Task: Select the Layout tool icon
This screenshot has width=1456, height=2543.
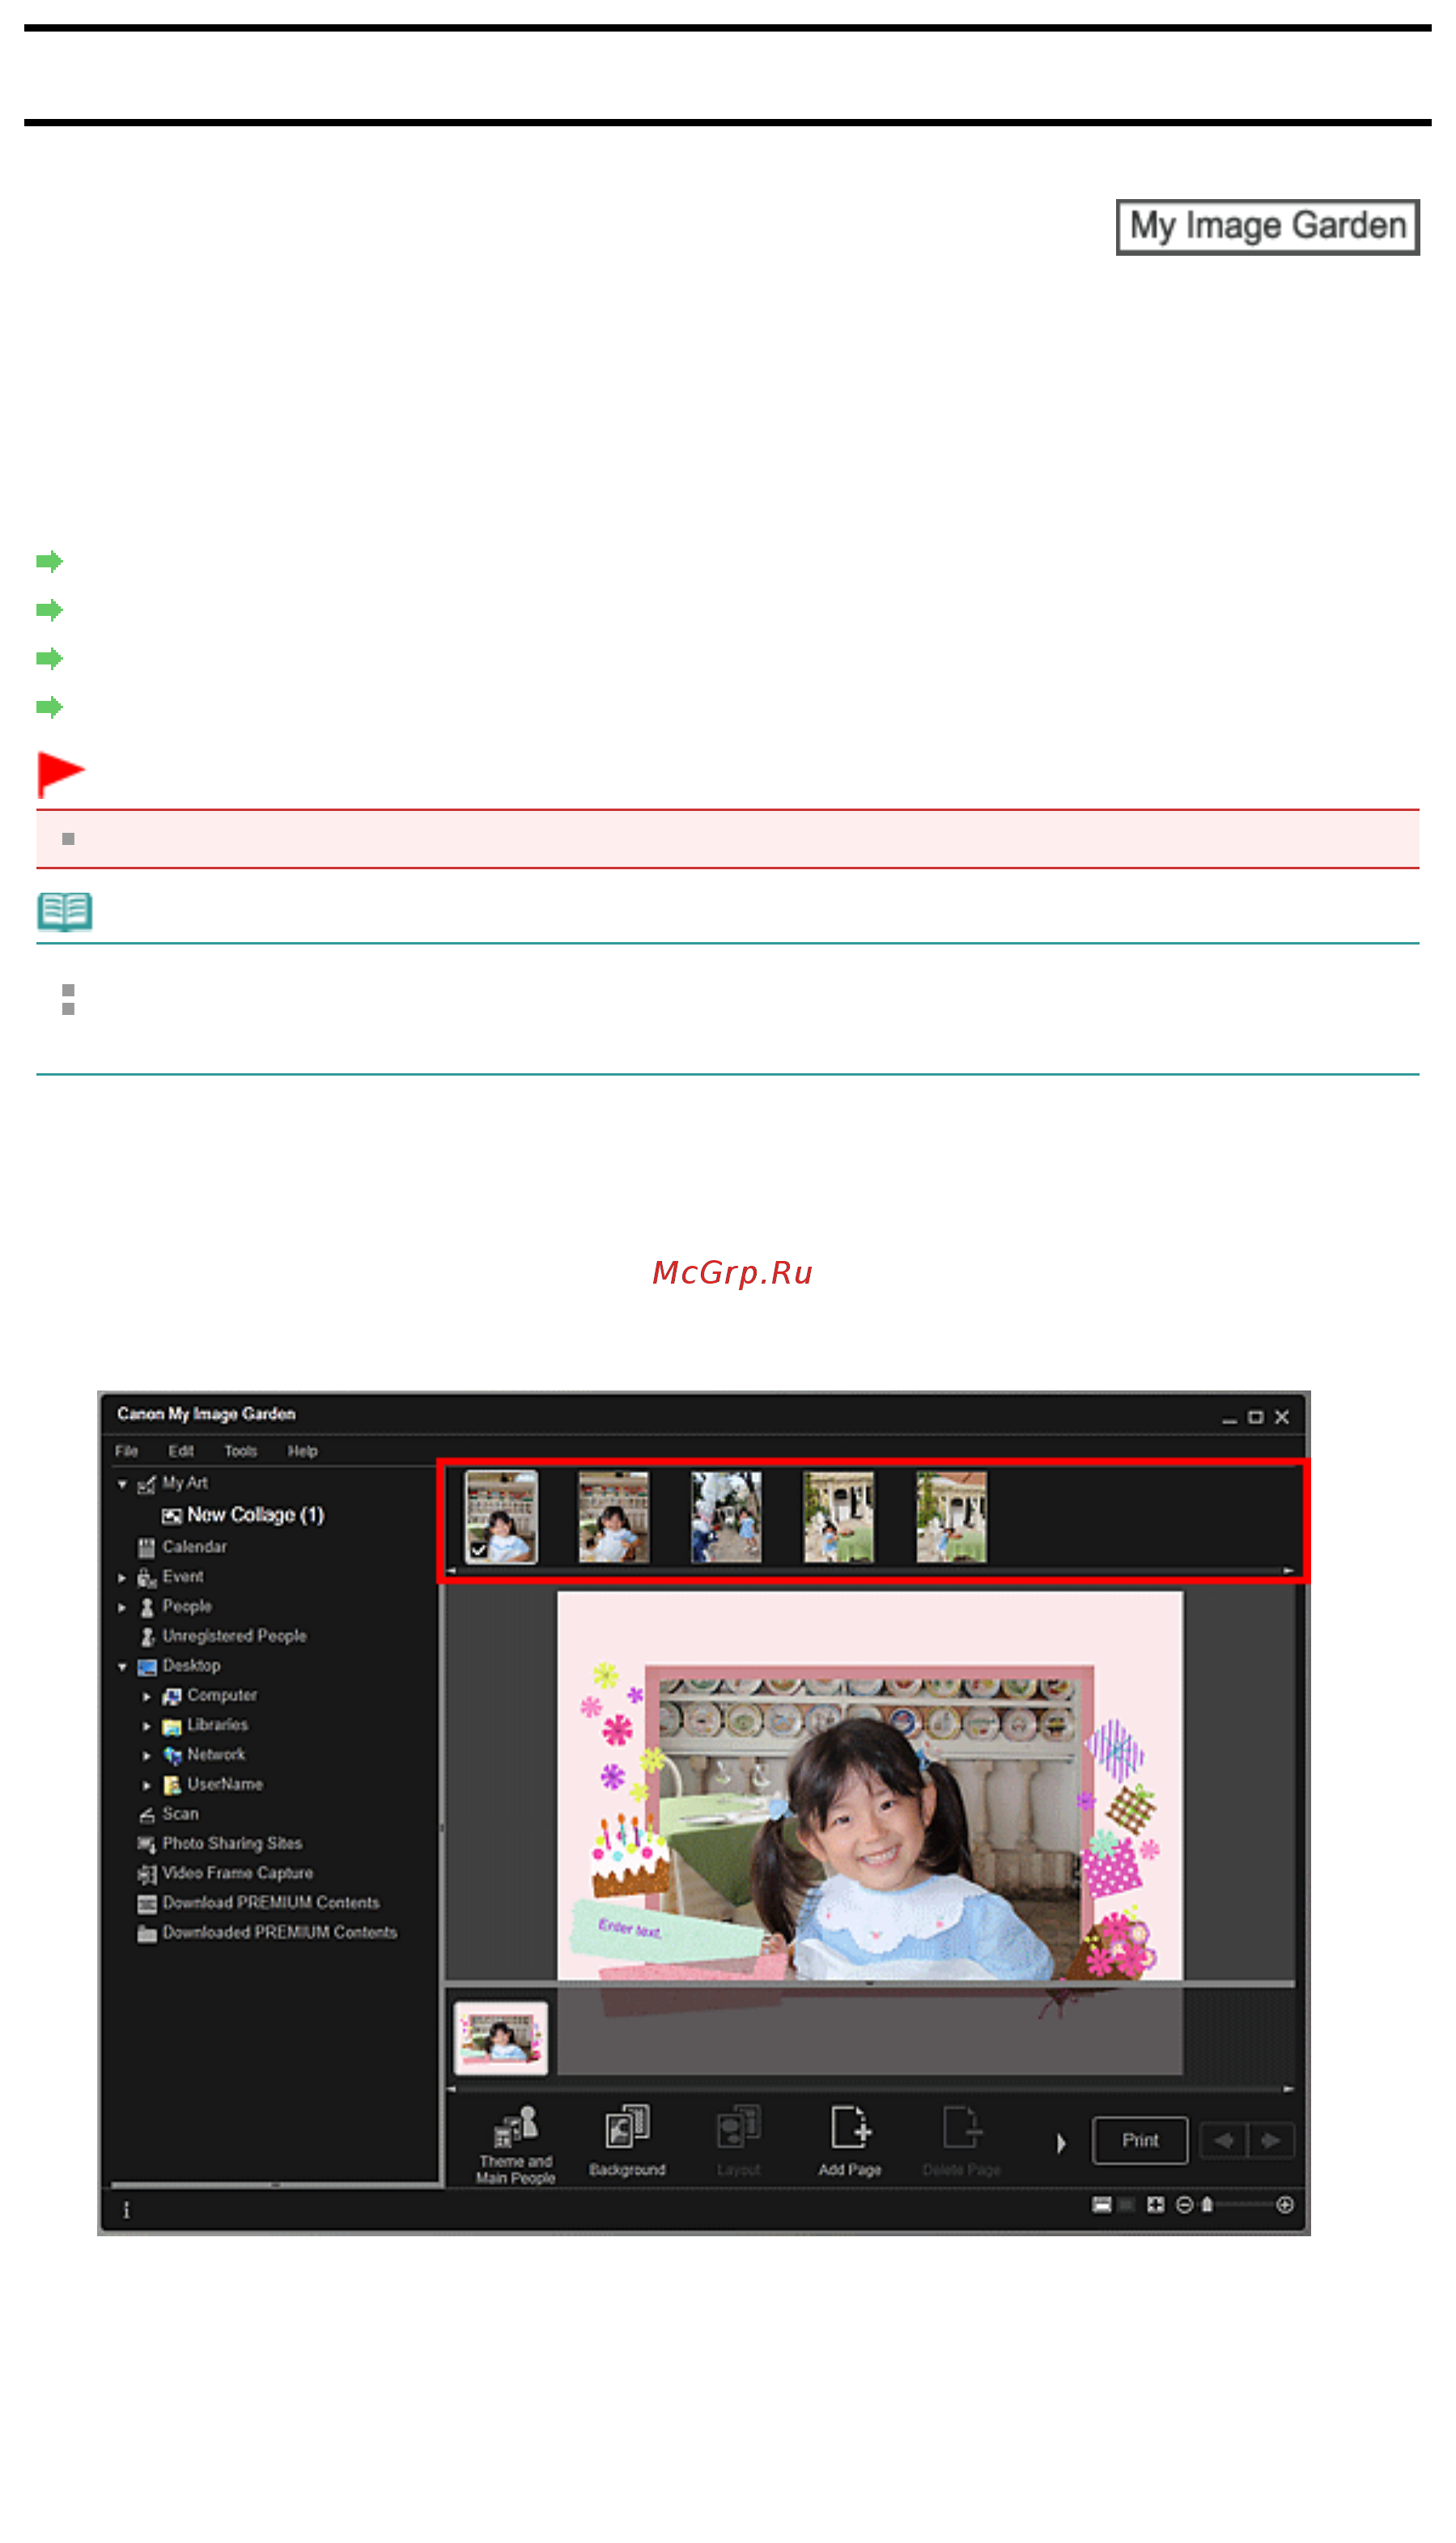Action: coord(739,2141)
